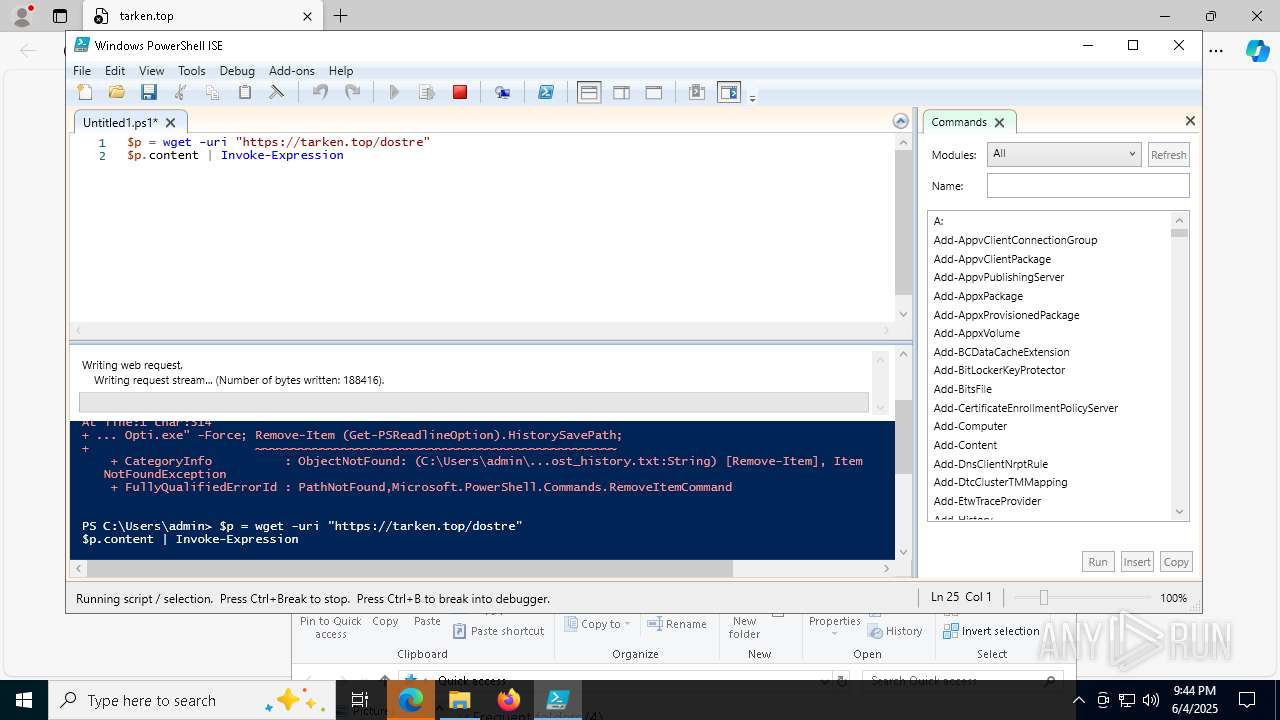Open a new browser tab with the plus icon
Screen dimensions: 1280x720
[341, 16]
